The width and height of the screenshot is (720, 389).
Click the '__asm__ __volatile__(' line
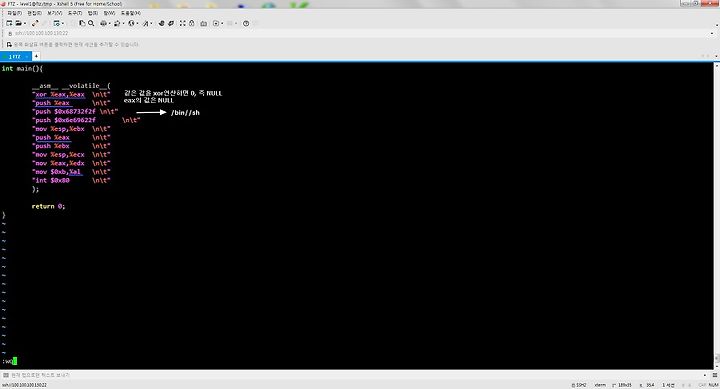pyautogui.click(x=71, y=86)
